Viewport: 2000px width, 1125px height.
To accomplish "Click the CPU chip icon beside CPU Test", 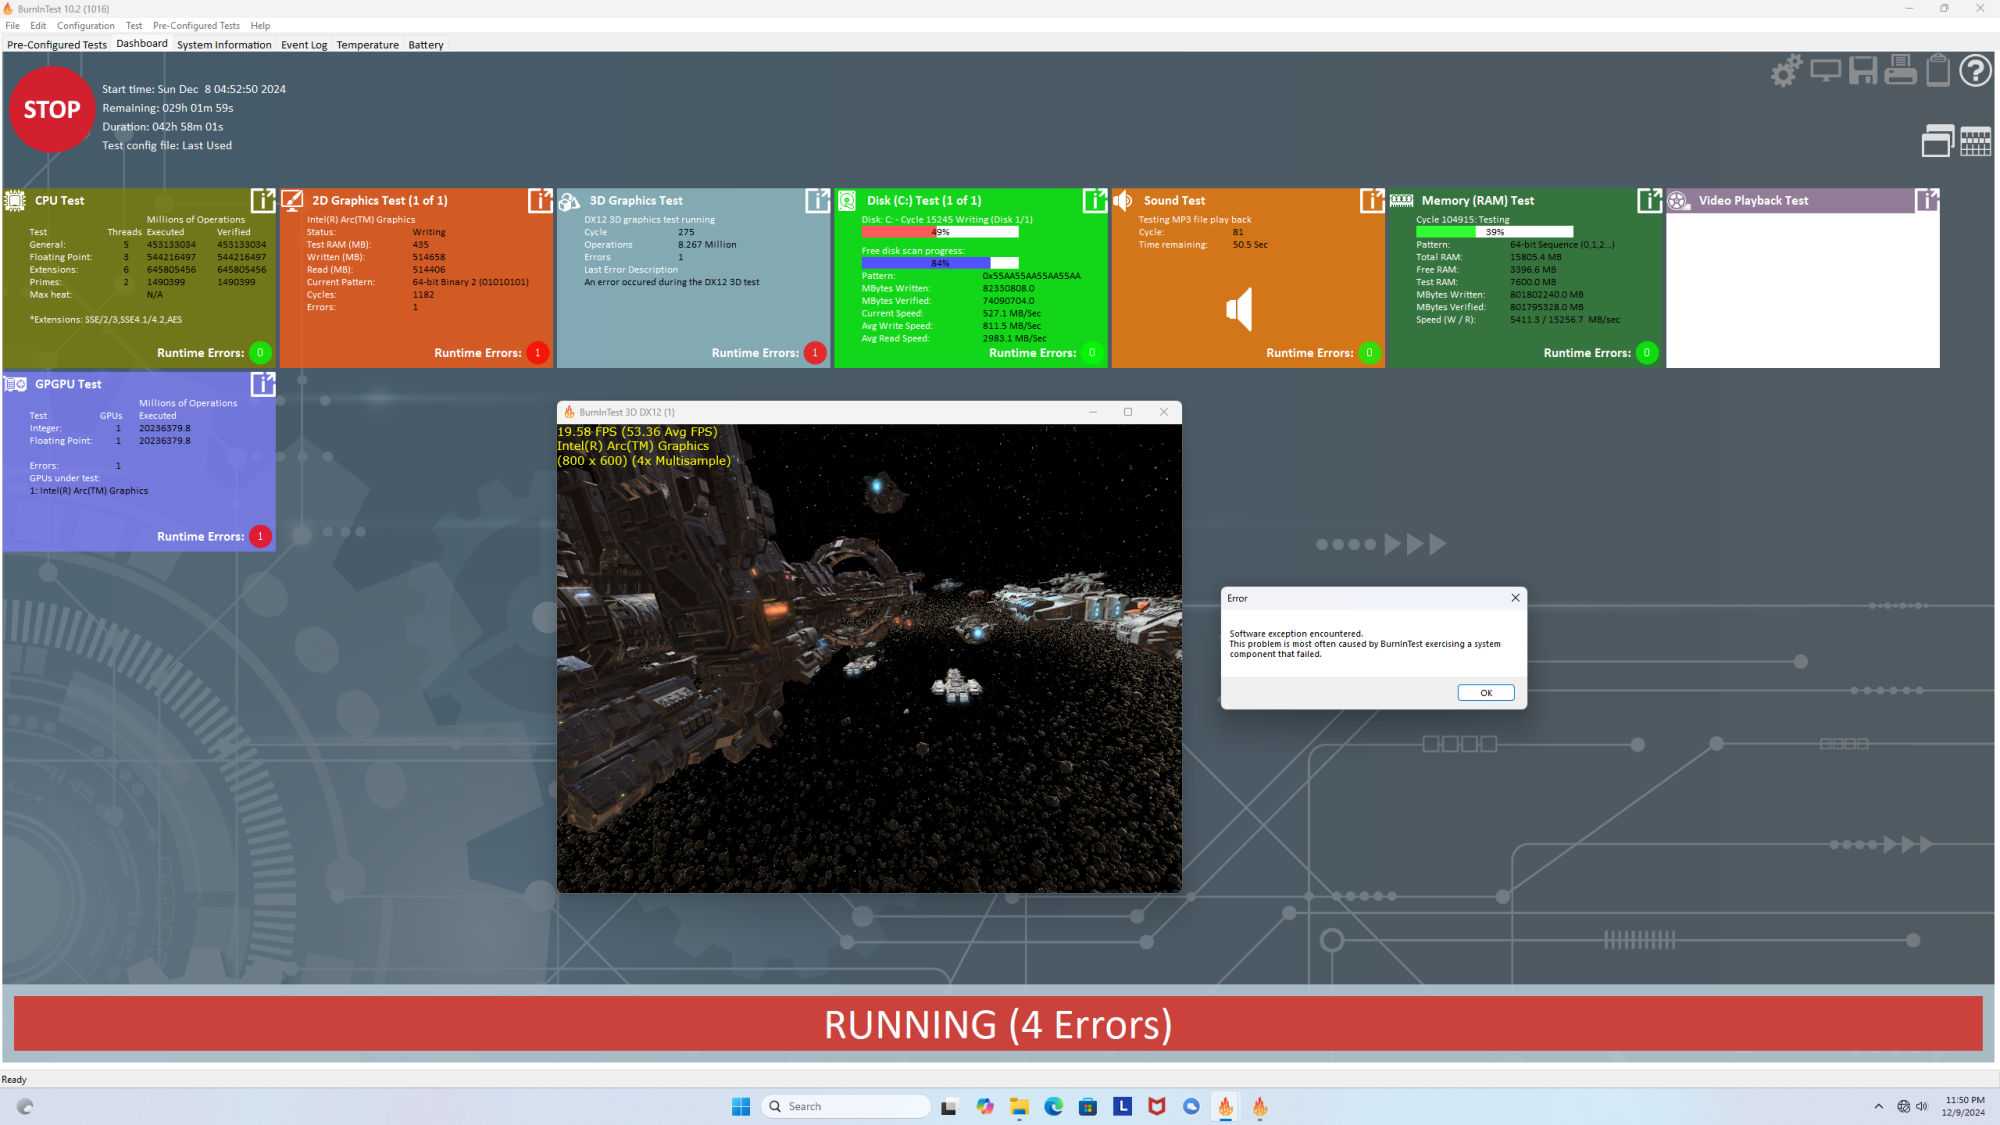I will coord(15,201).
